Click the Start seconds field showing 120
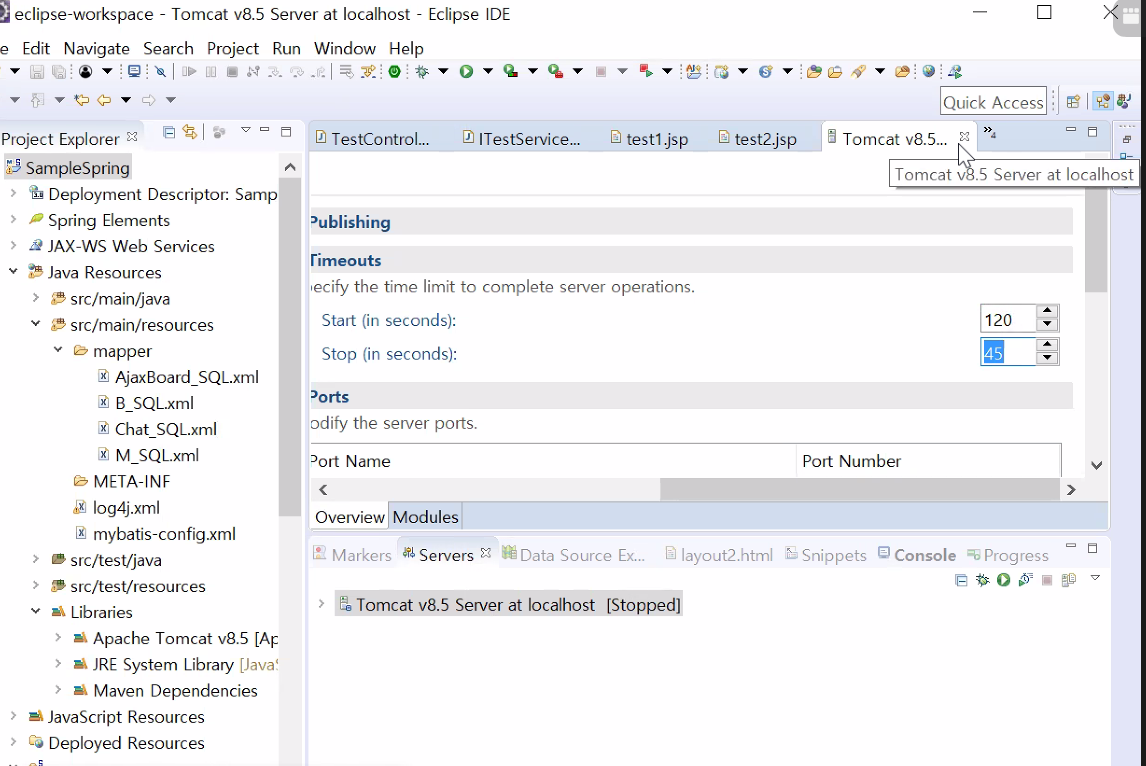The width and height of the screenshot is (1146, 766). tap(1008, 319)
